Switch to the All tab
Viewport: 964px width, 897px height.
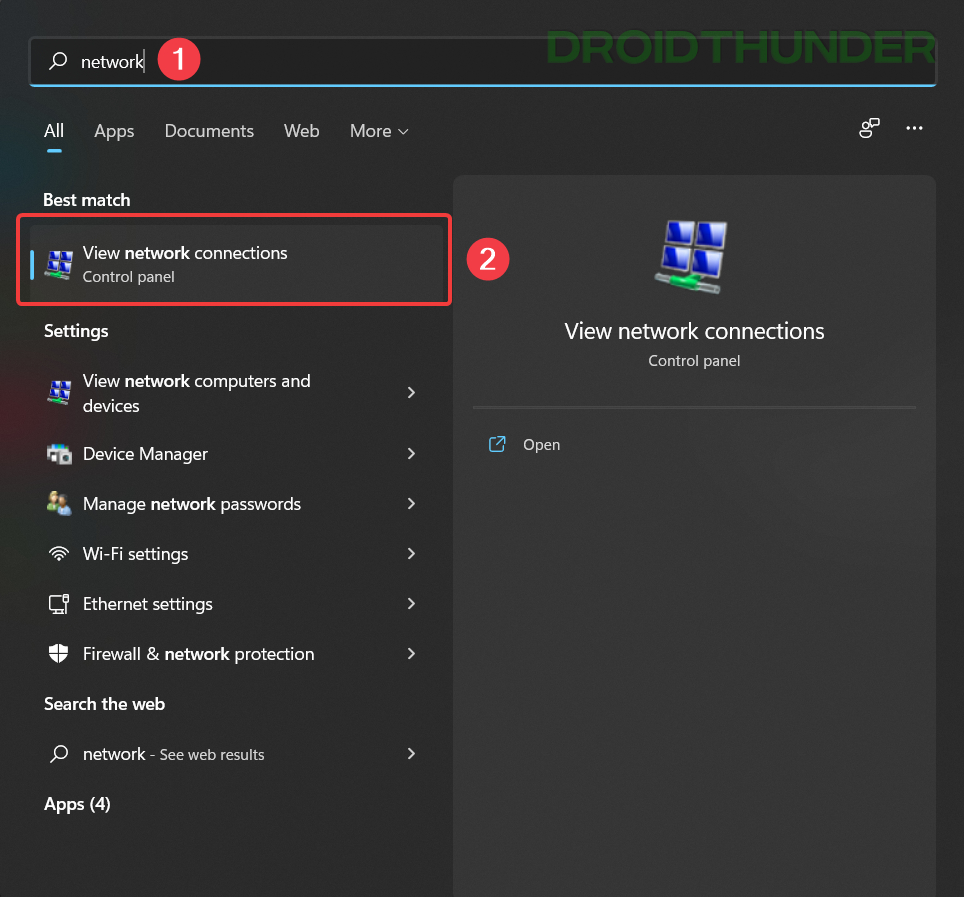pos(54,130)
